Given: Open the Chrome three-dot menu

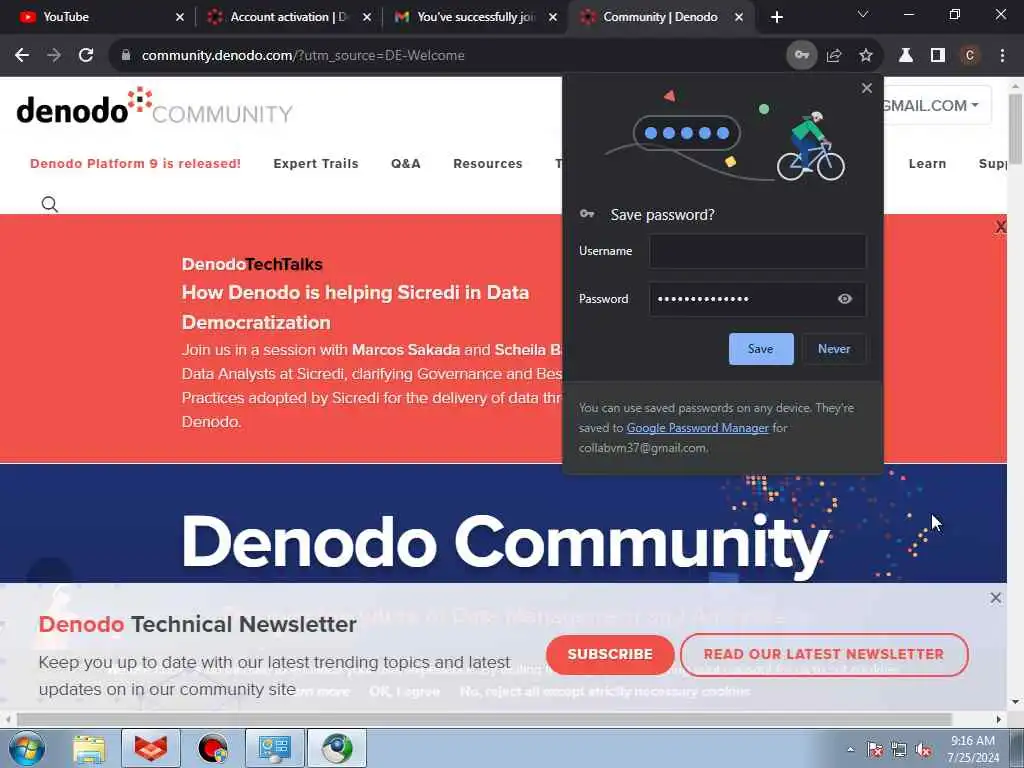Looking at the screenshot, I should point(1002,56).
